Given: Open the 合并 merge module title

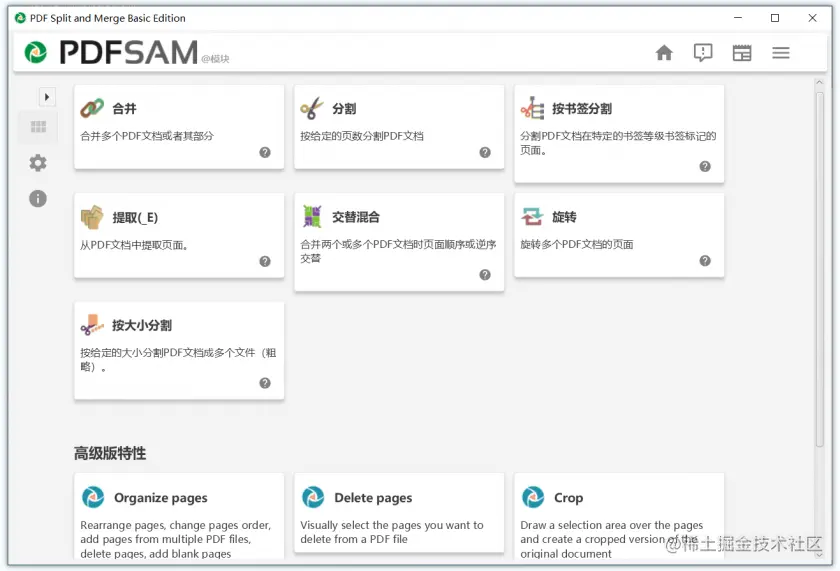Looking at the screenshot, I should pos(124,109).
